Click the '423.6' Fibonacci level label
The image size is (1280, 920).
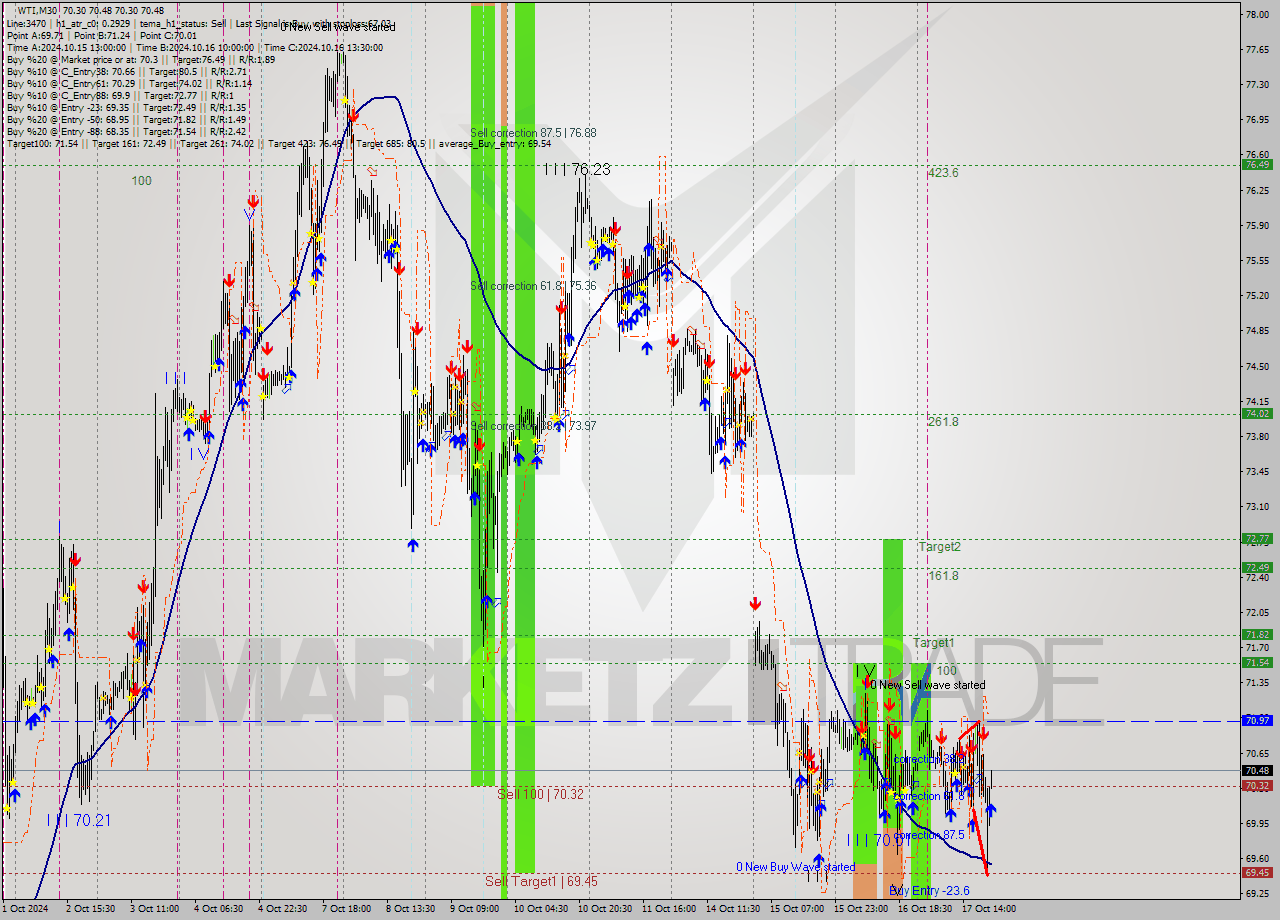click(943, 173)
